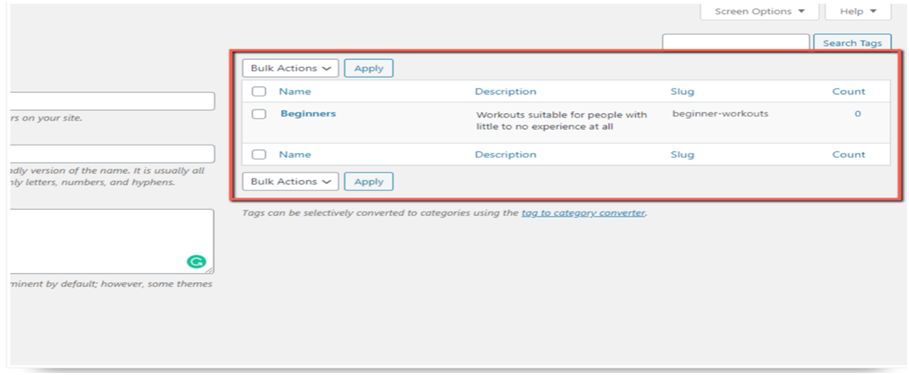Open the Screen Options panel

(x=759, y=11)
